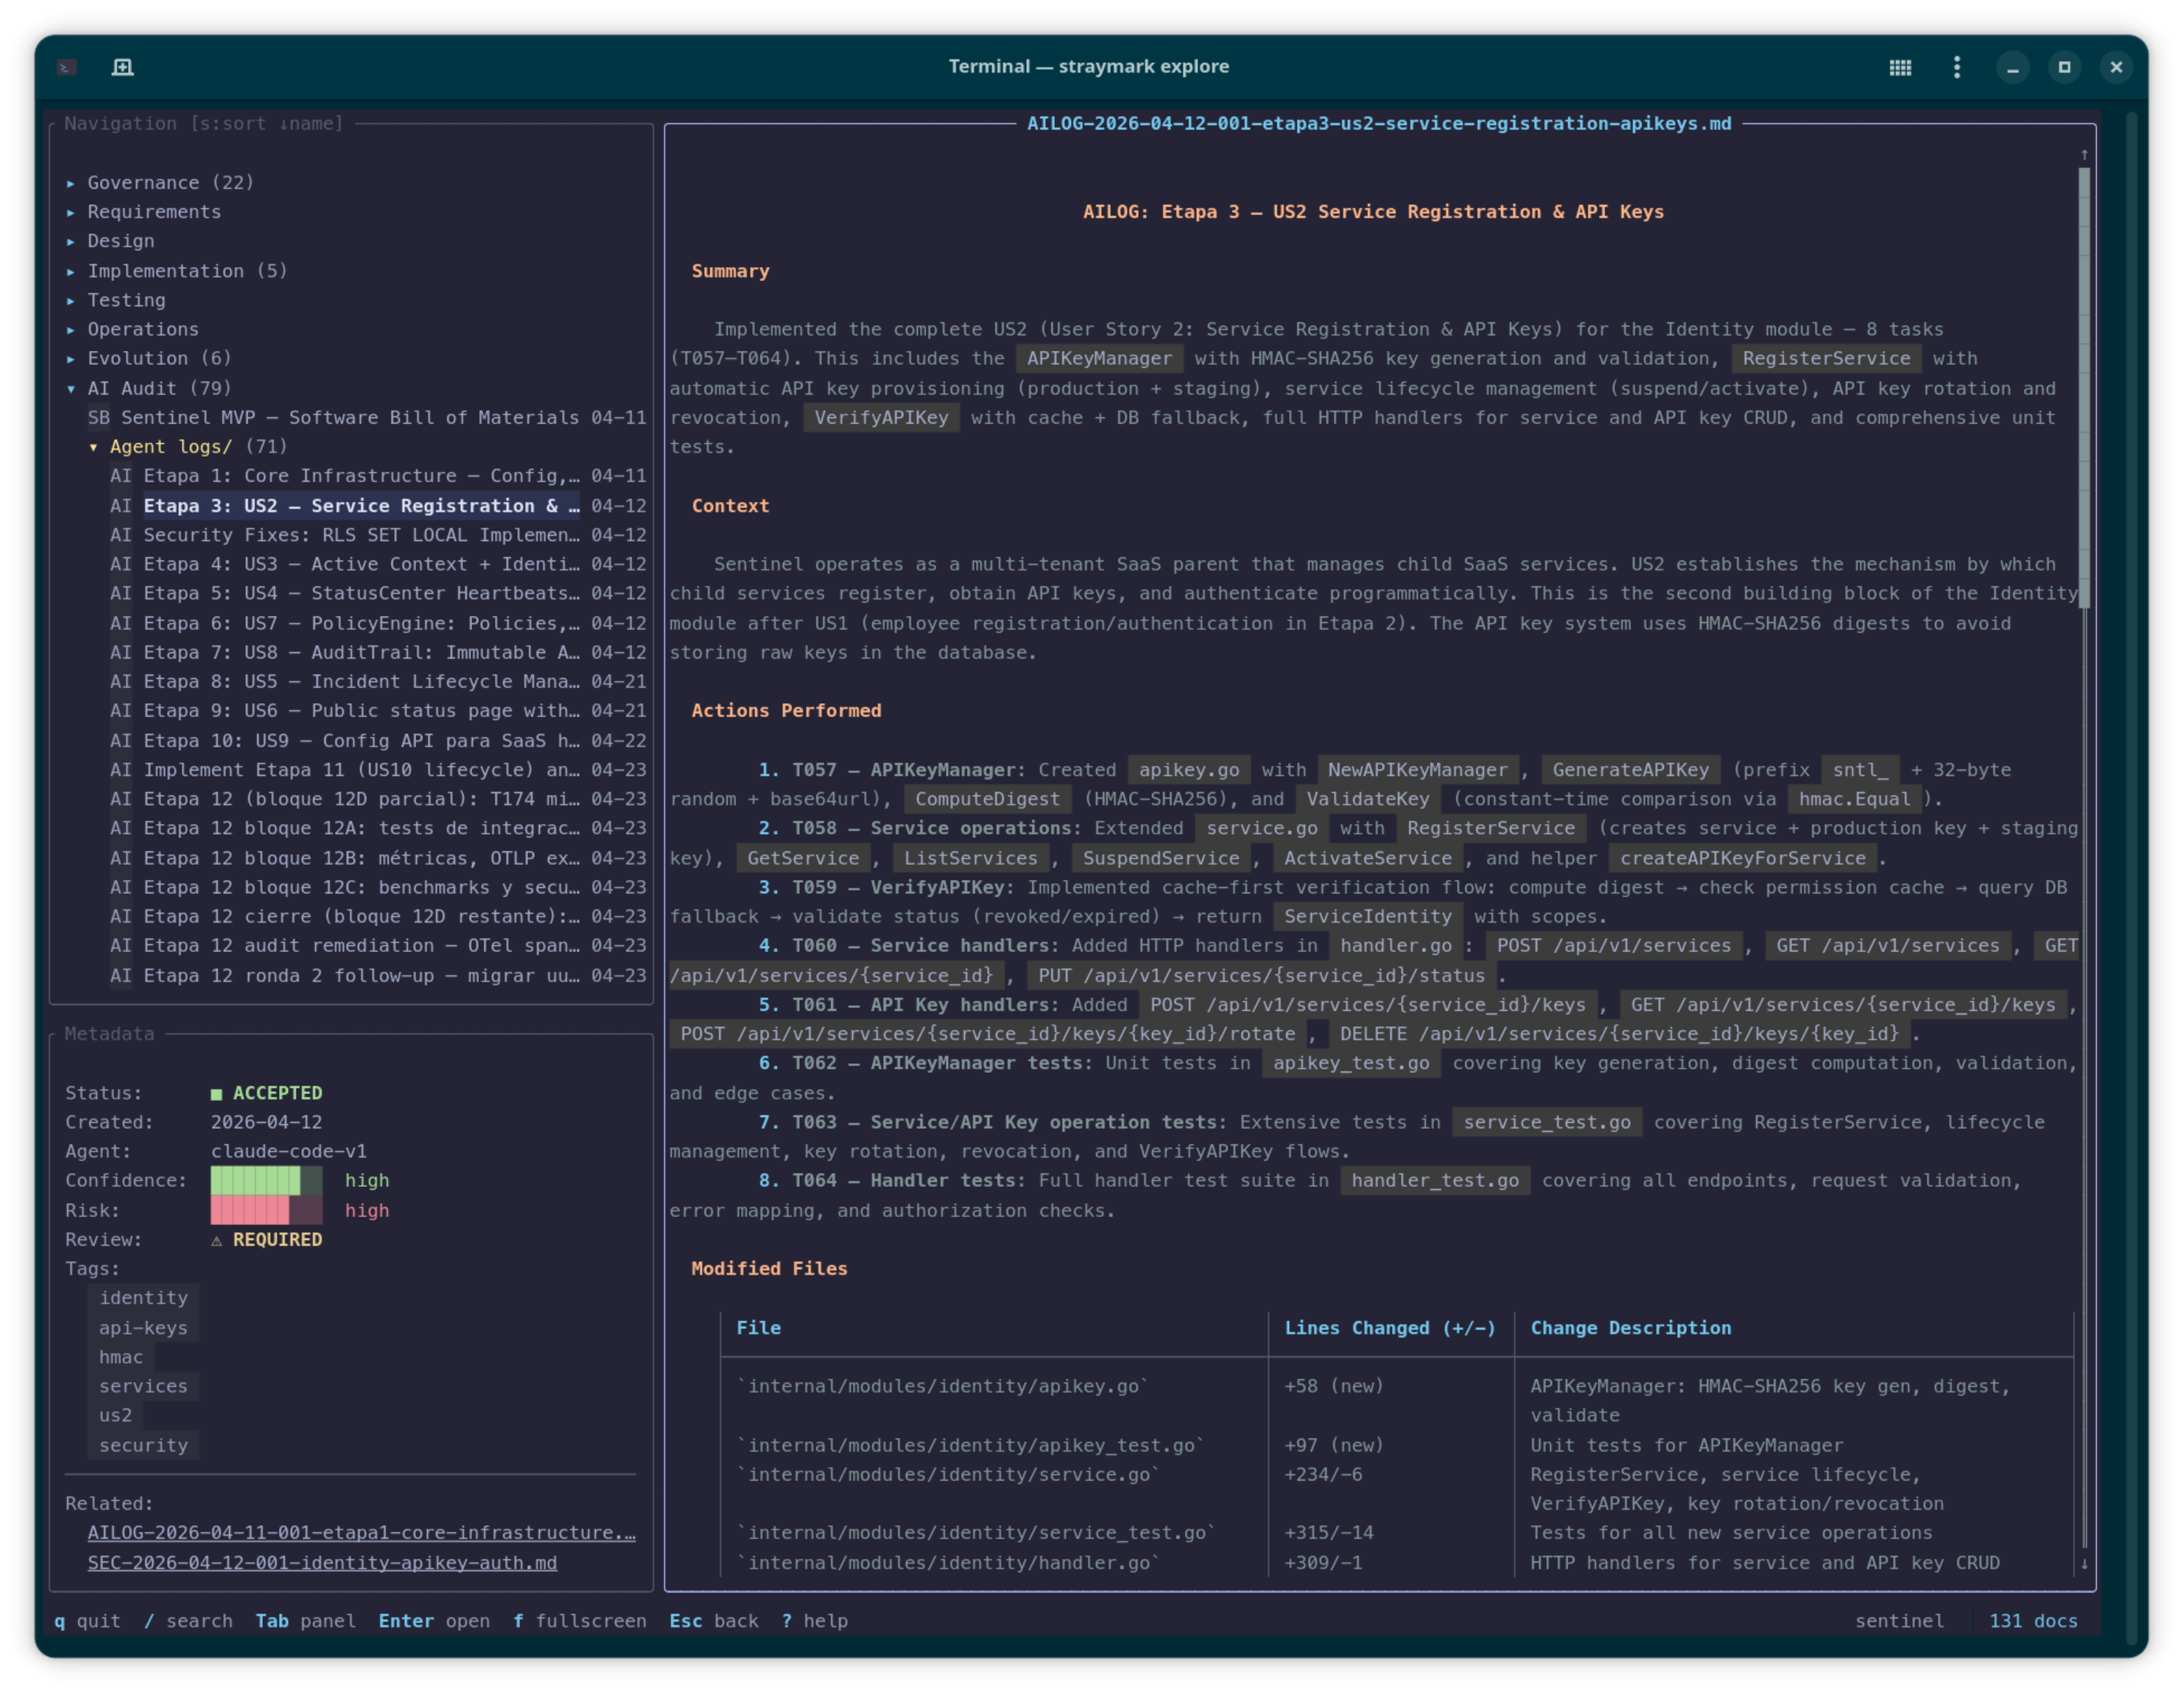The height and width of the screenshot is (1693, 2184).
Task: Expand the Governance (22) category
Action: coord(160,182)
